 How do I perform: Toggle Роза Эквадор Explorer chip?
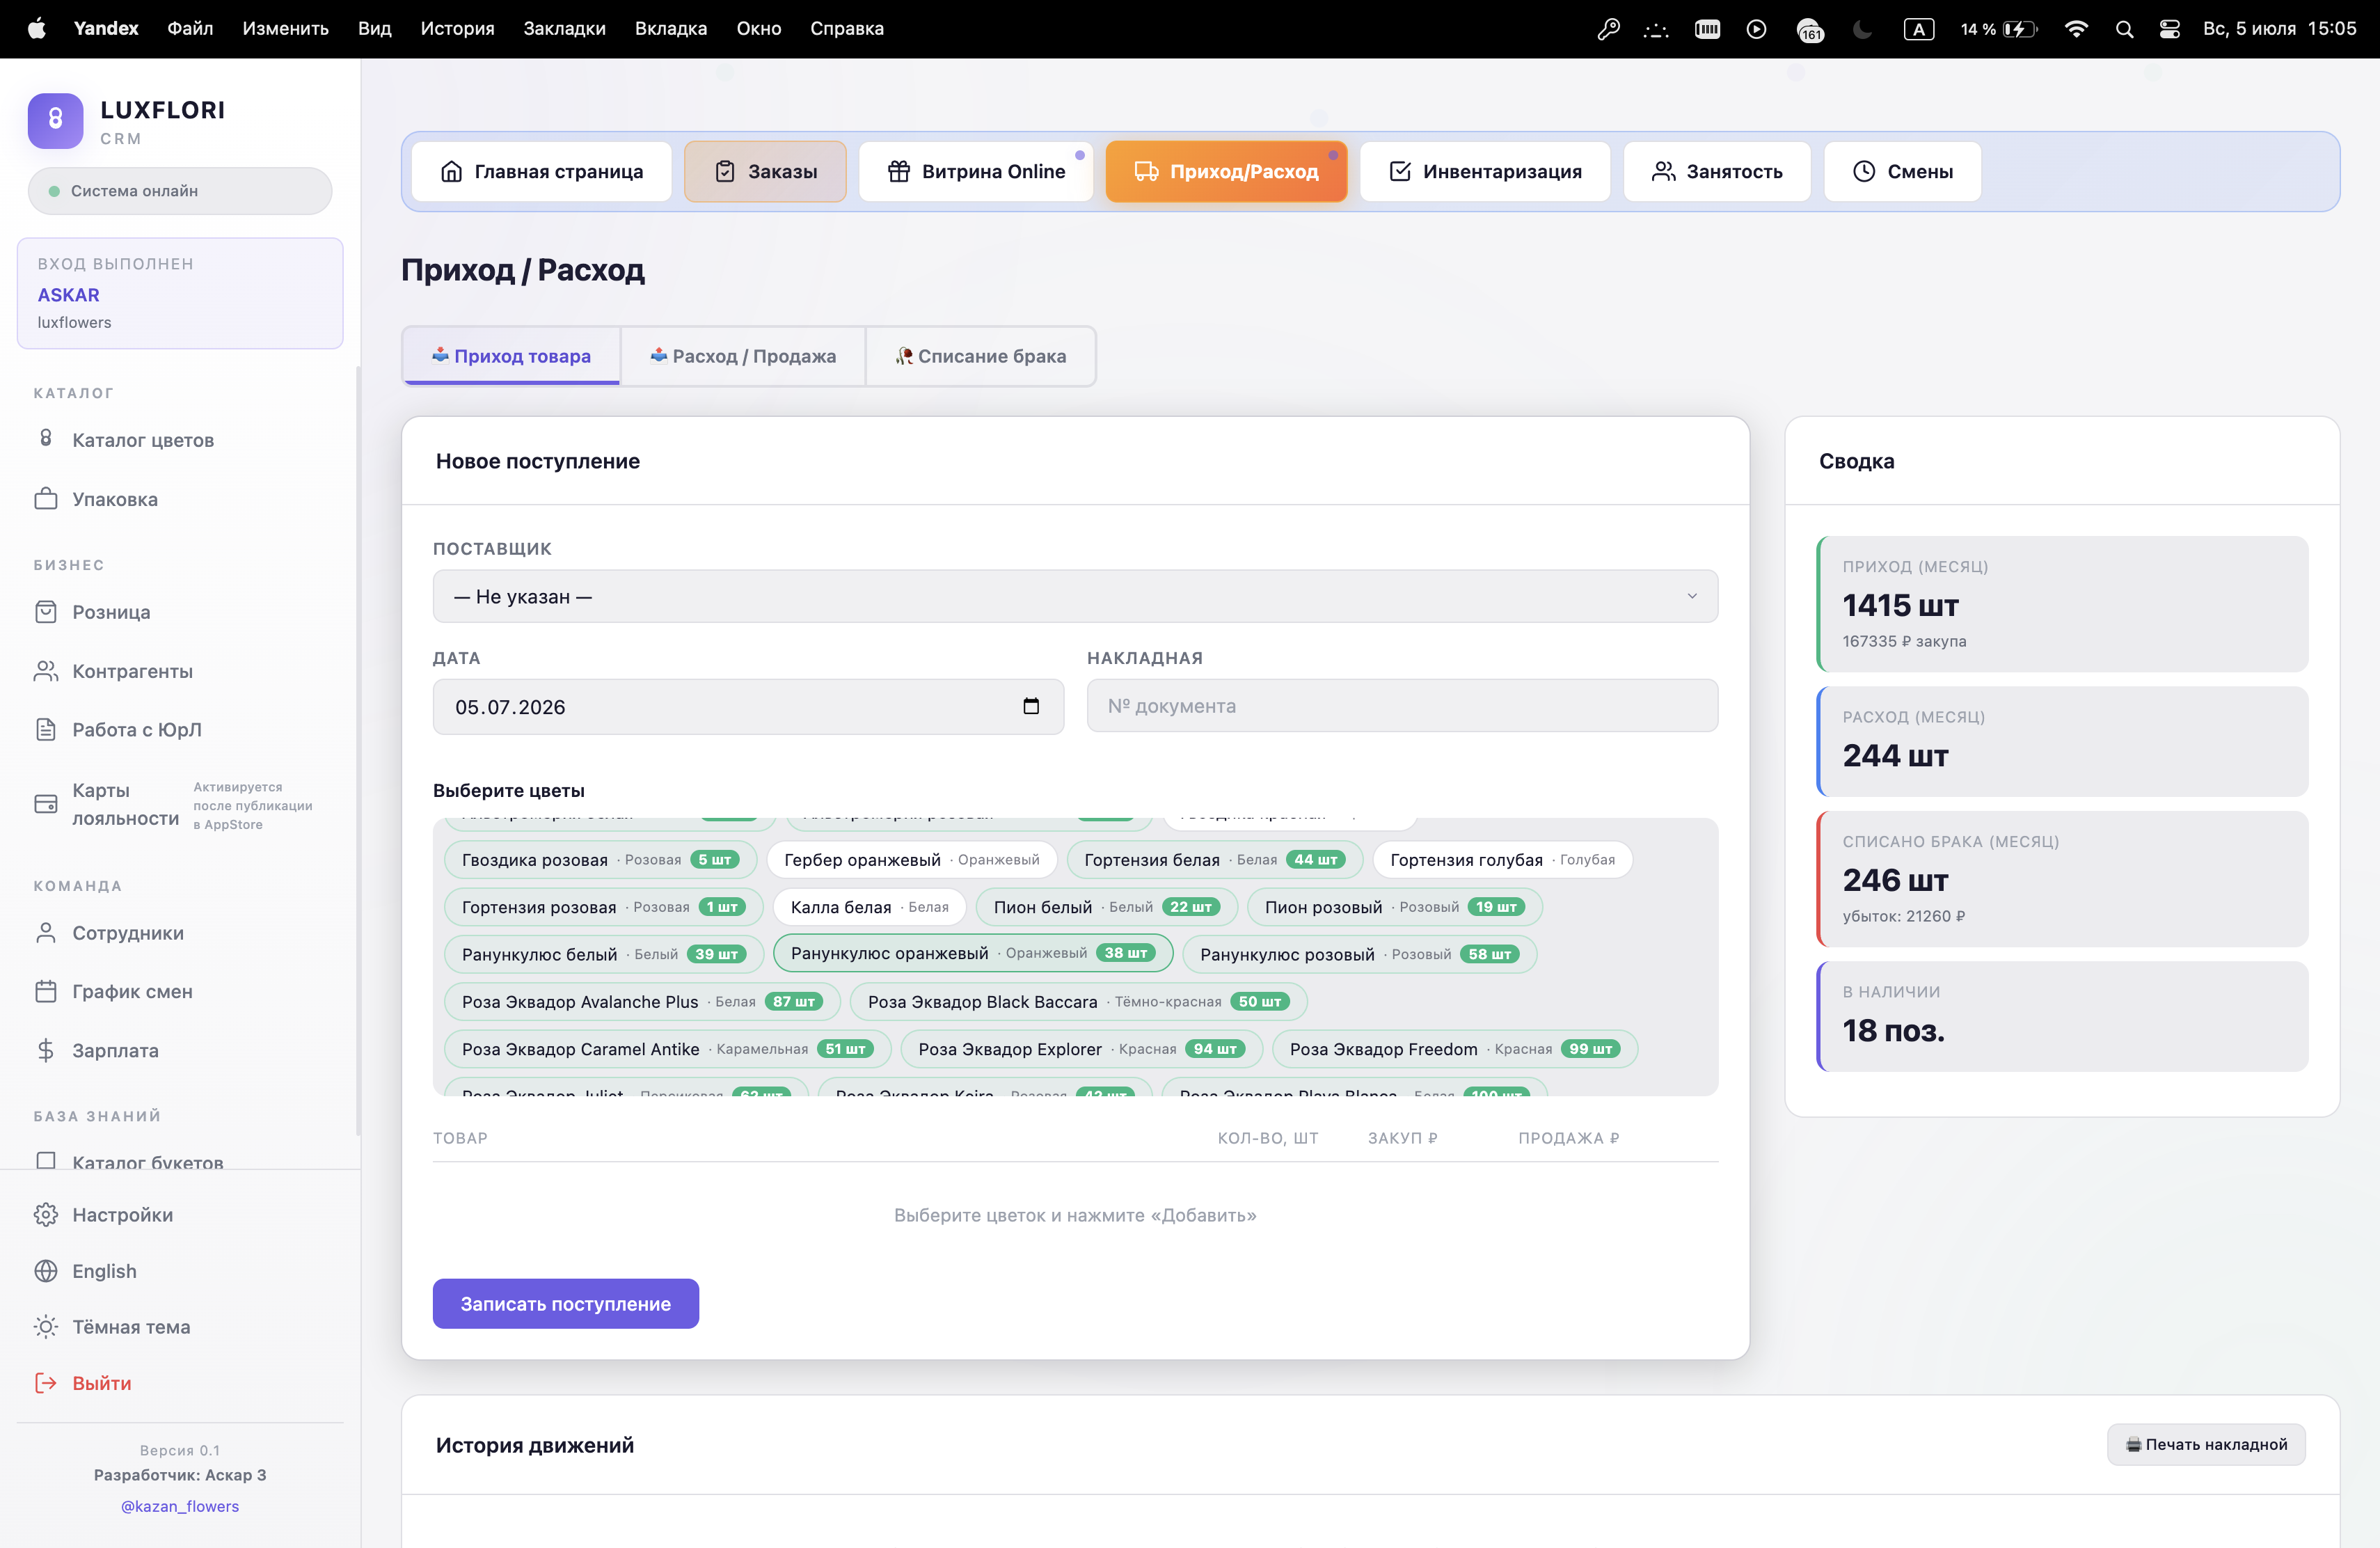tap(1081, 1049)
